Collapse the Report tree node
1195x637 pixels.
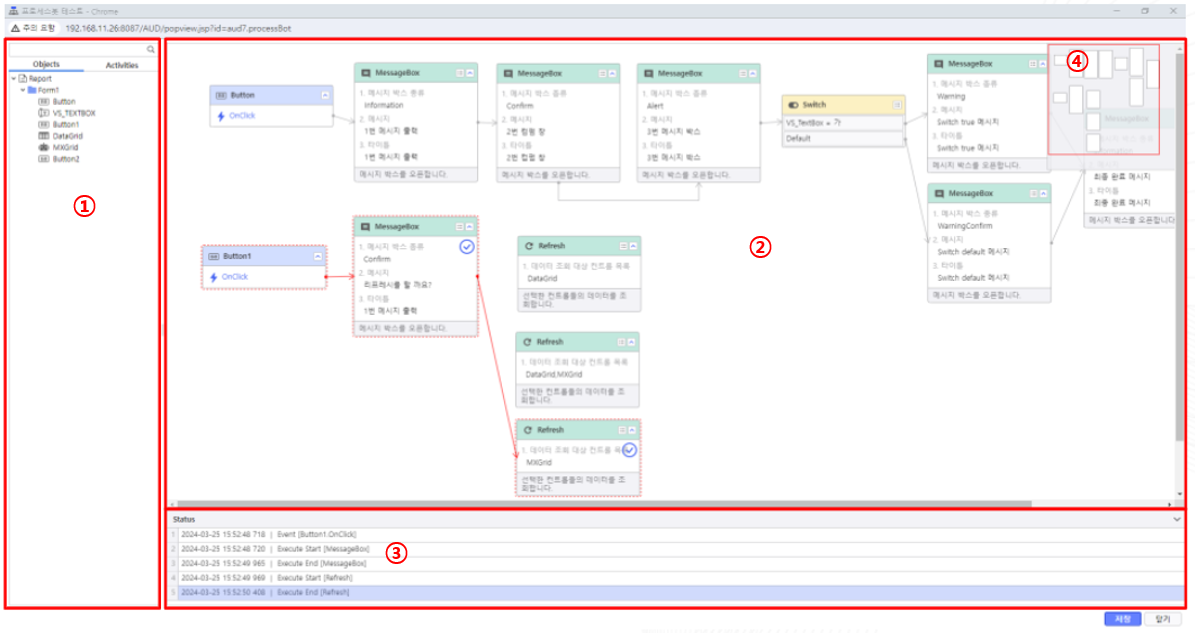(x=14, y=78)
